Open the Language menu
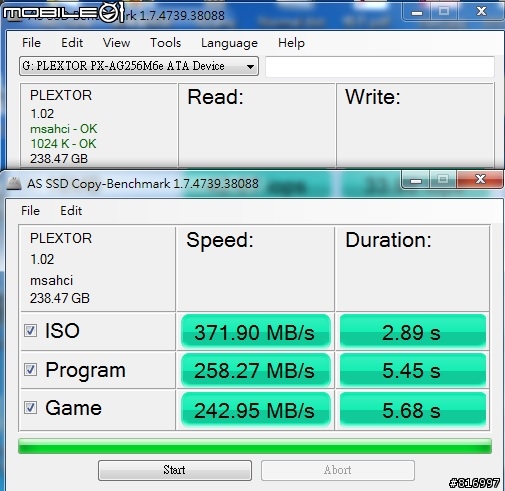Image resolution: width=505 pixels, height=491 pixels. [x=229, y=43]
